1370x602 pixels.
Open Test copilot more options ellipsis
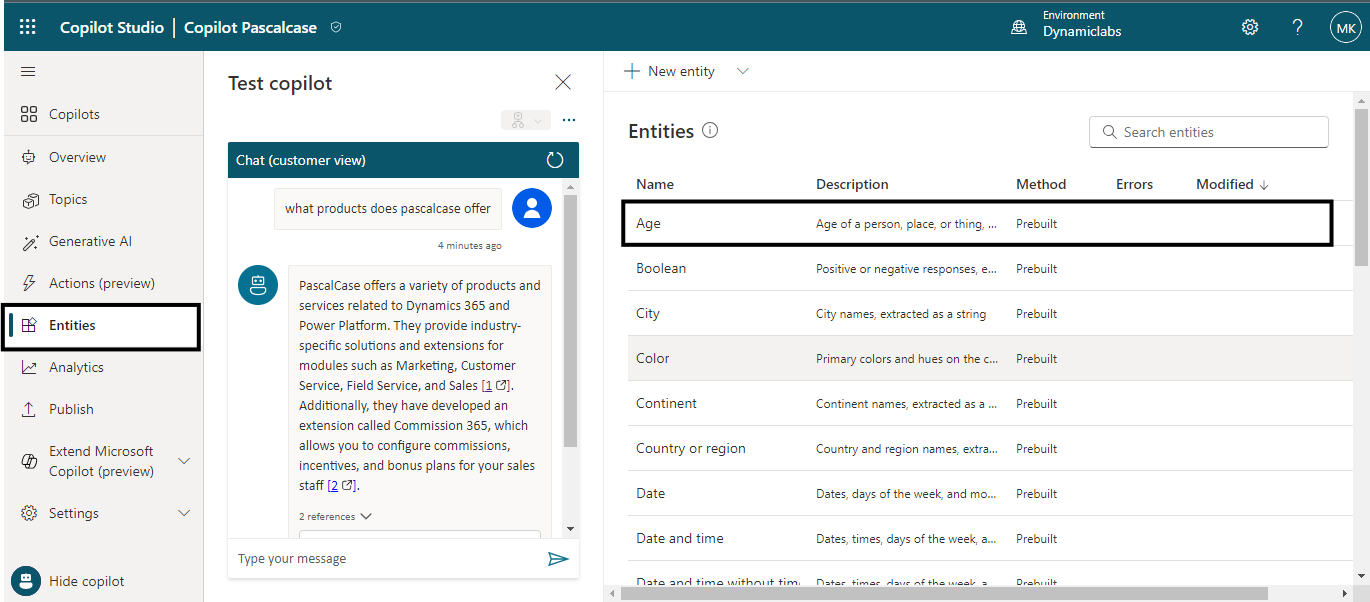pos(569,120)
